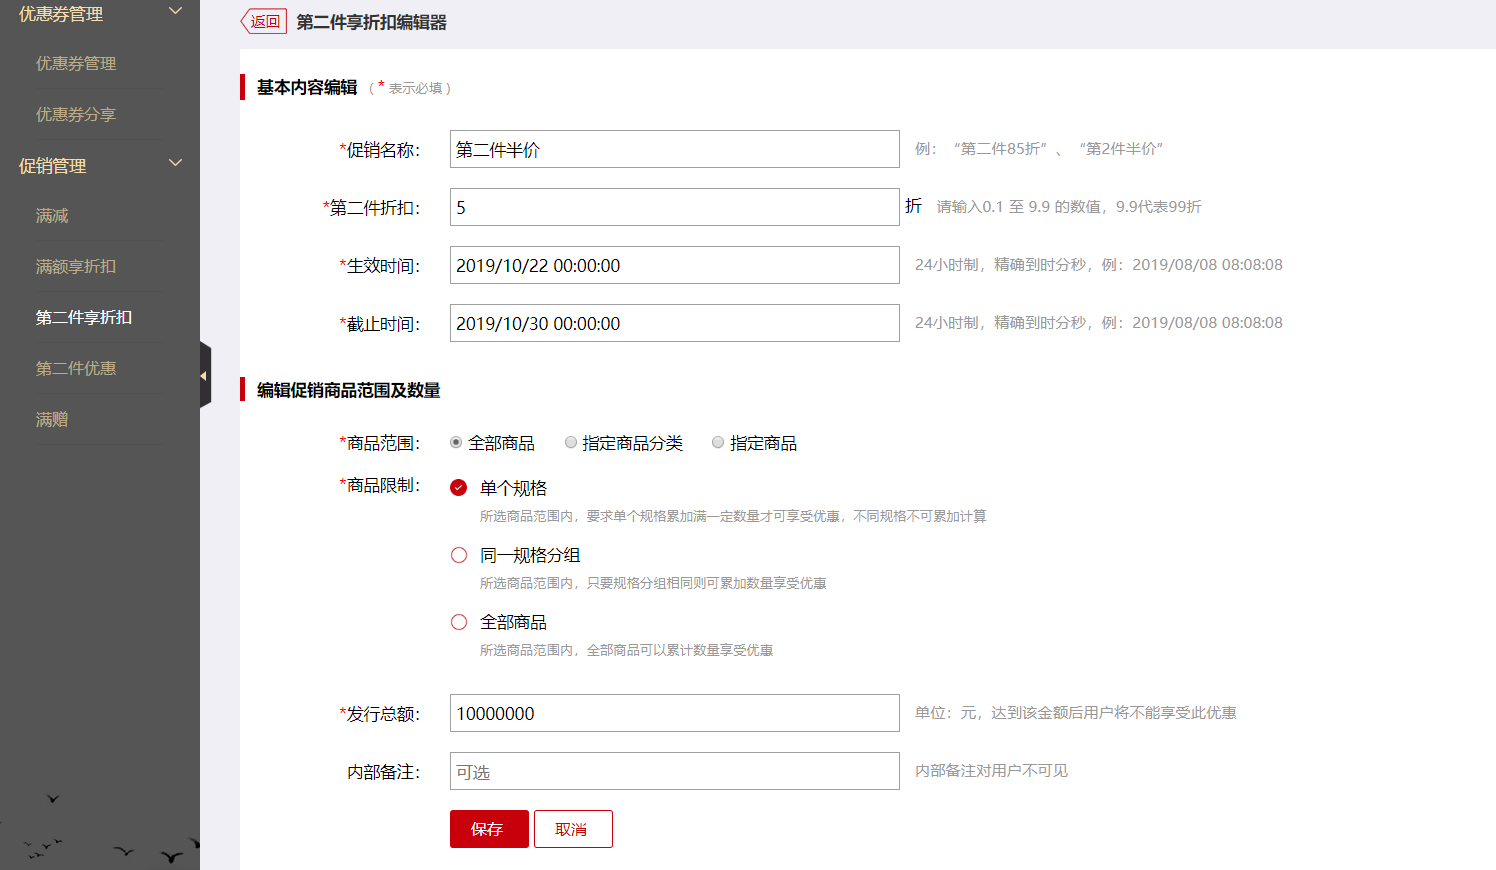1496x870 pixels.
Task: Collapse the 优惠券管理 menu section
Action: 175,11
